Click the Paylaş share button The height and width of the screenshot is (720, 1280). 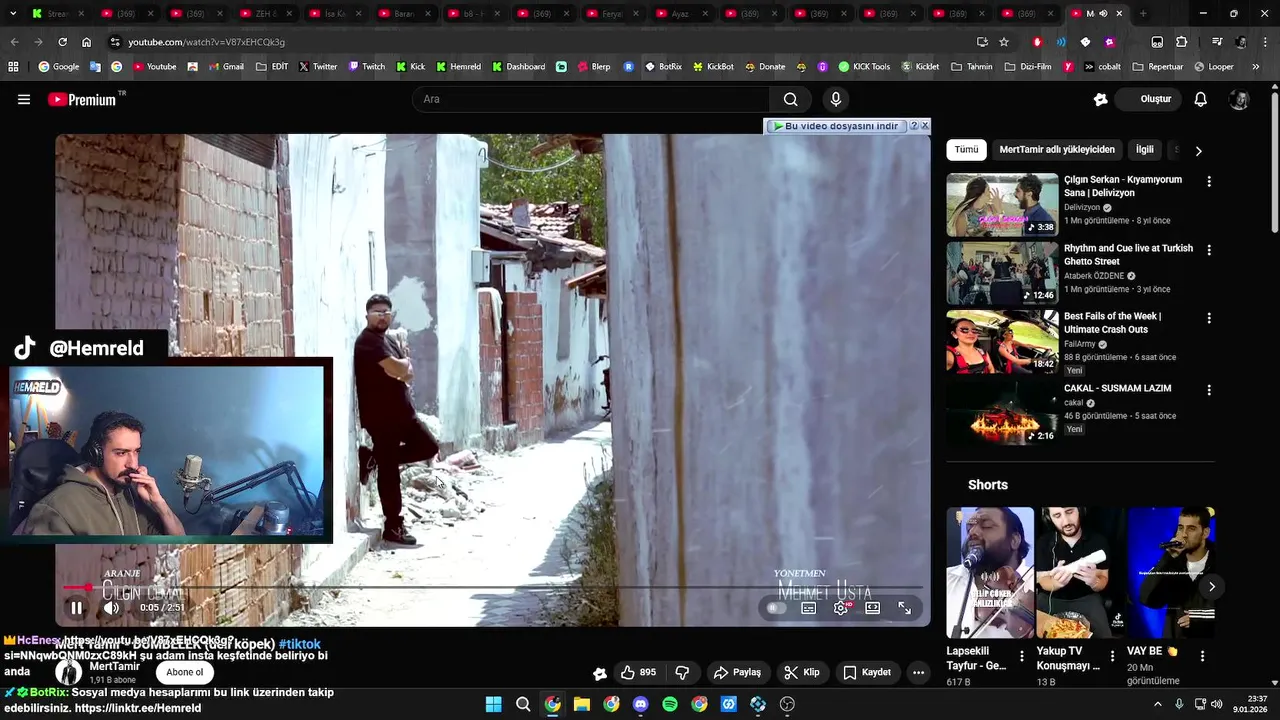[x=737, y=672]
